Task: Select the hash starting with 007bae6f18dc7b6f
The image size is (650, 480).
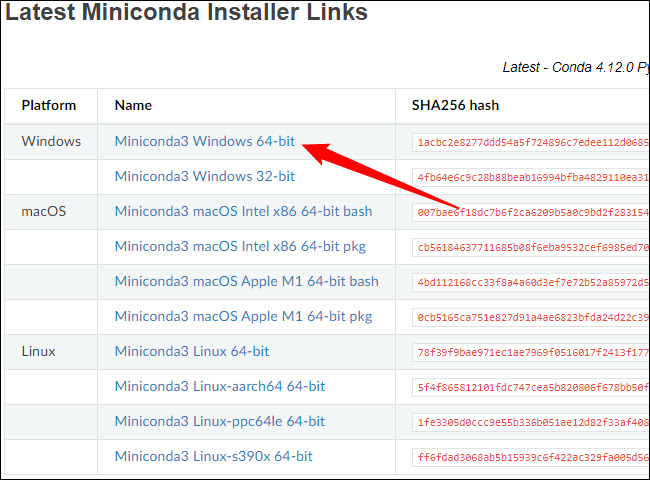Action: (533, 213)
